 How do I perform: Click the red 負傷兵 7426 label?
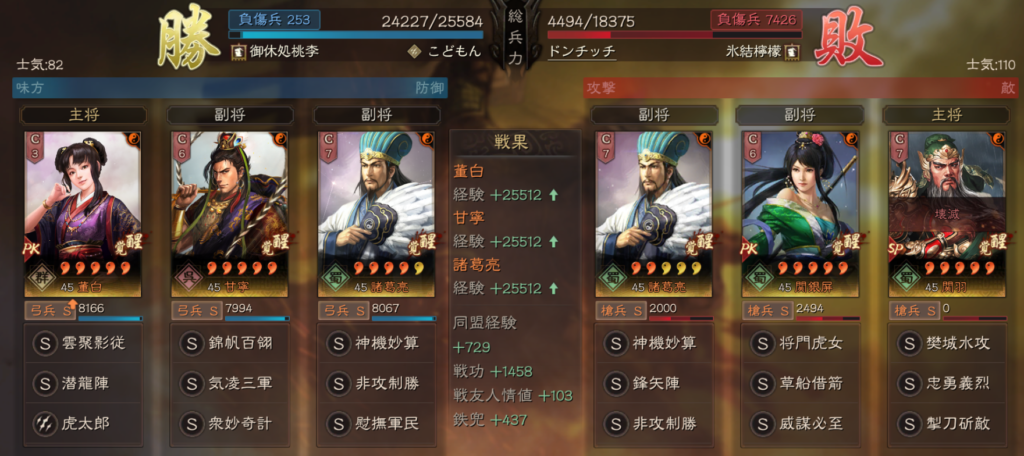point(756,20)
